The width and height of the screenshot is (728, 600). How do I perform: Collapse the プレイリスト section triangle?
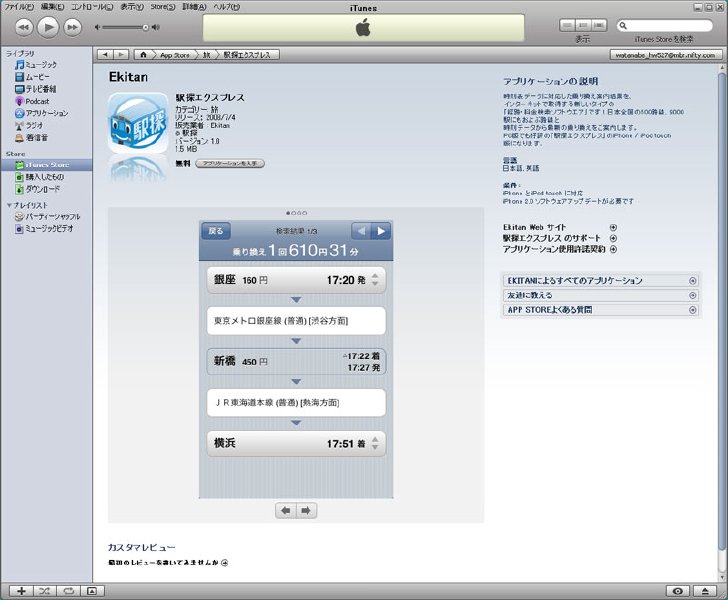coord(9,205)
